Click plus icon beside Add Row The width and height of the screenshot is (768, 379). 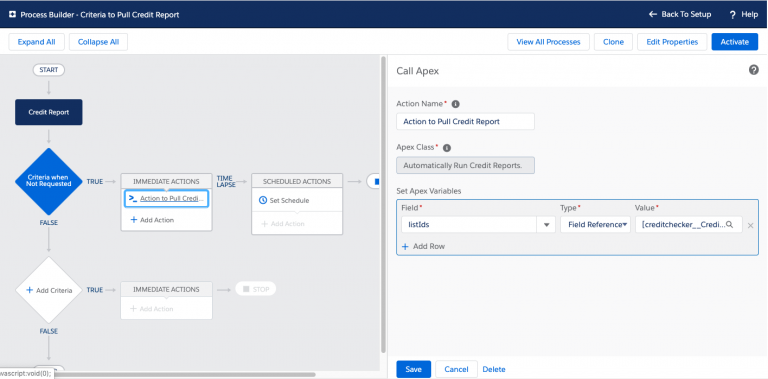click(x=405, y=246)
